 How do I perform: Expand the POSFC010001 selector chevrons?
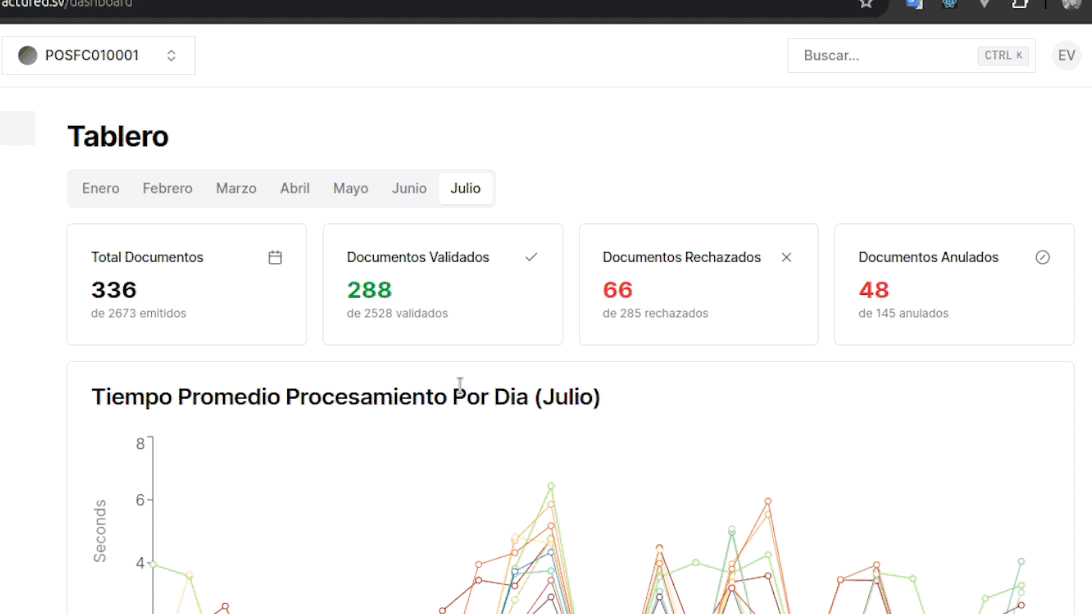[171, 56]
